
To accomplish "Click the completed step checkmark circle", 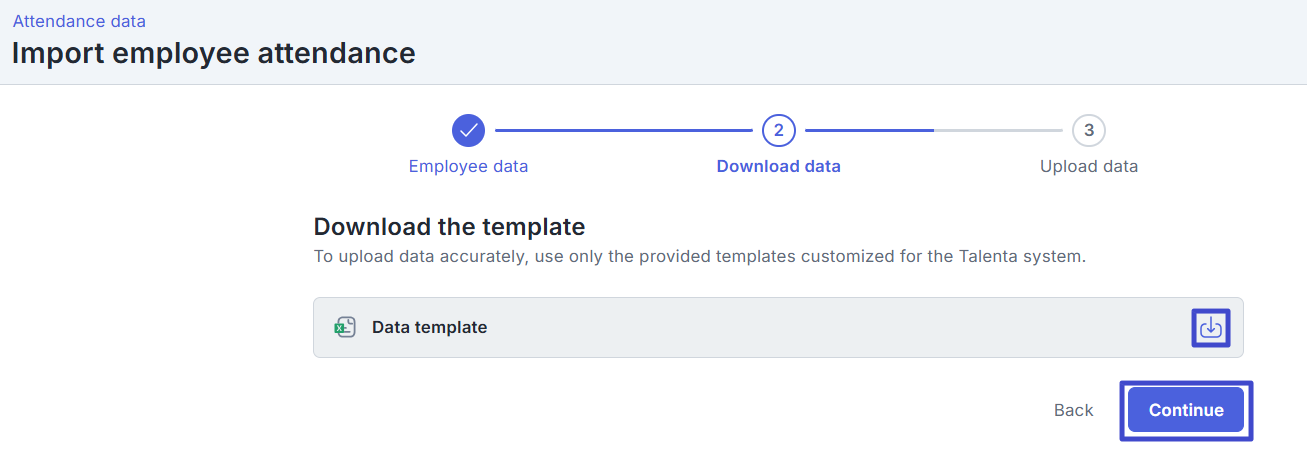I will [x=468, y=130].
